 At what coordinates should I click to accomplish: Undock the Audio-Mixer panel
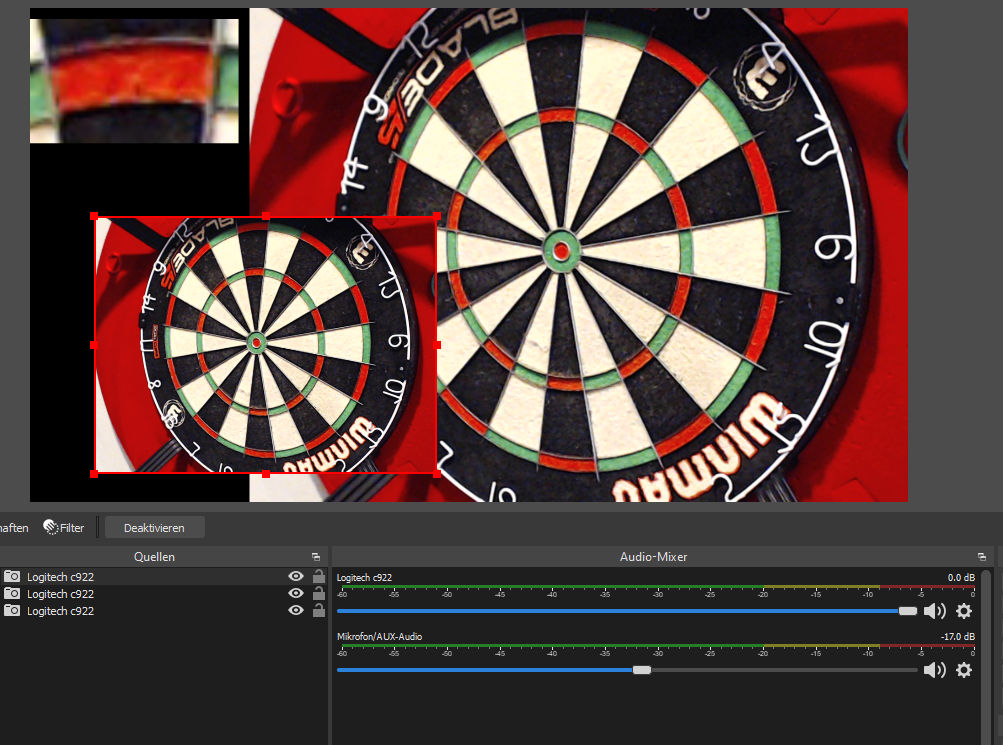[x=982, y=557]
